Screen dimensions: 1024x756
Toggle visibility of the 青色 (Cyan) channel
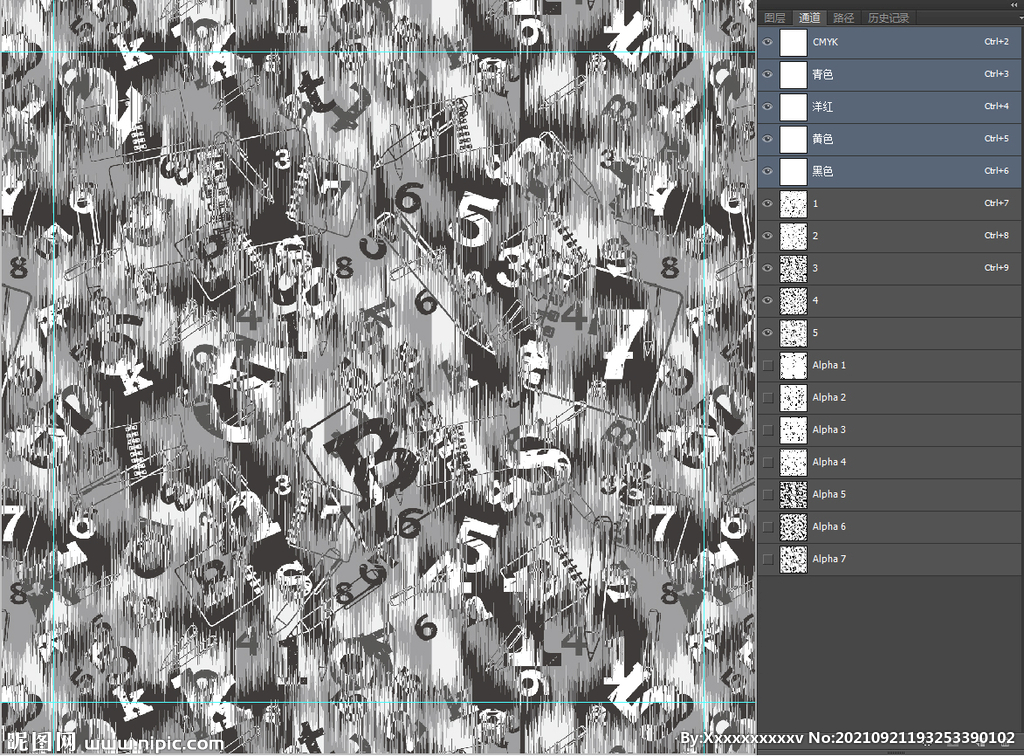click(768, 74)
